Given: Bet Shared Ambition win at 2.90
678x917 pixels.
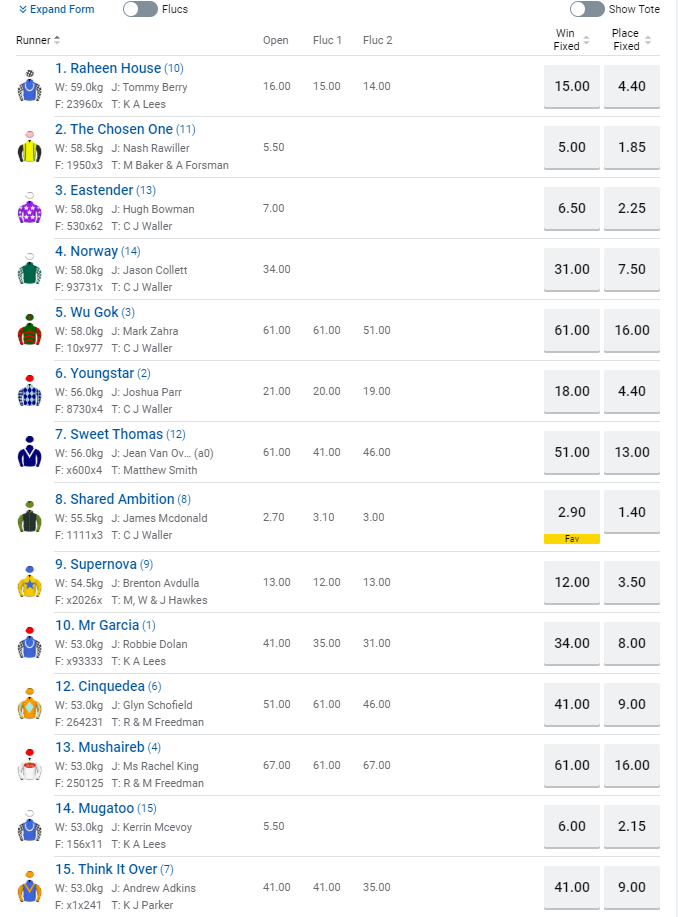Looking at the screenshot, I should [x=572, y=511].
